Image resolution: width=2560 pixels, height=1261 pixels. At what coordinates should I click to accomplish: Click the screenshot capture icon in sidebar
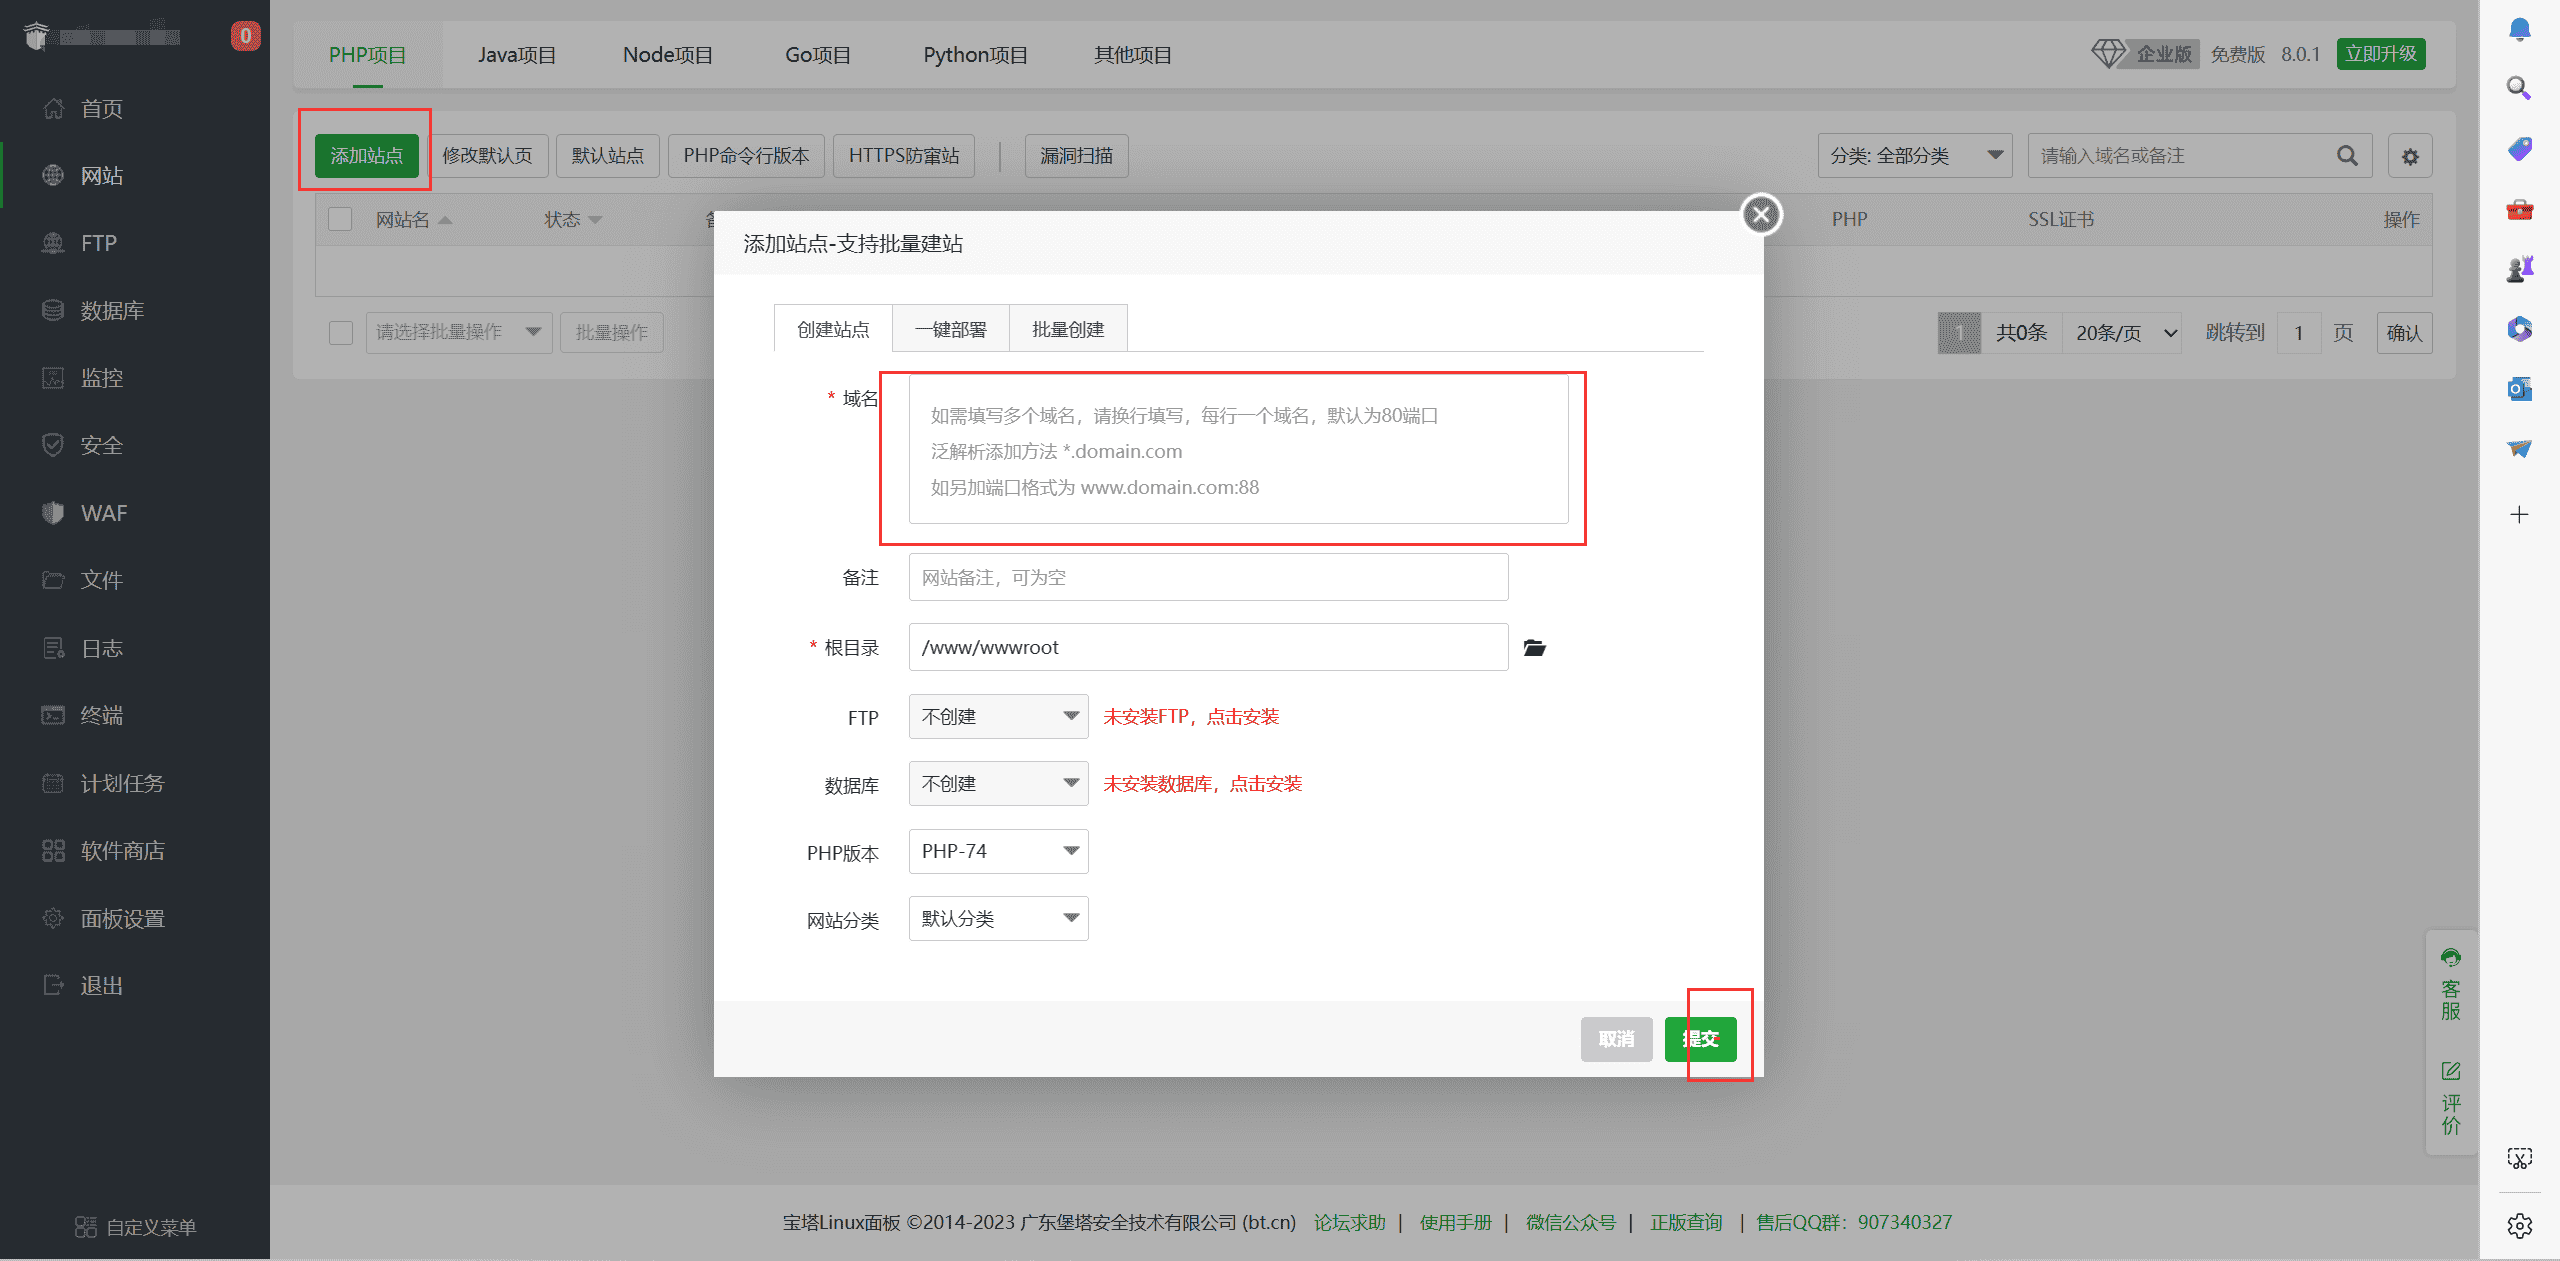pos(2519,1158)
